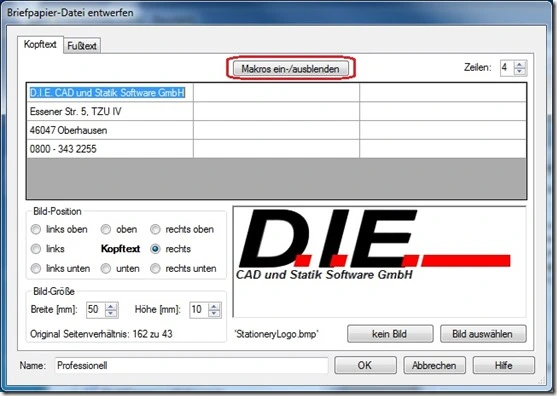Viewport: 557px width, 396px height.
Task: Click 'StationeryLogo.bmp' file name text
Action: [277, 334]
